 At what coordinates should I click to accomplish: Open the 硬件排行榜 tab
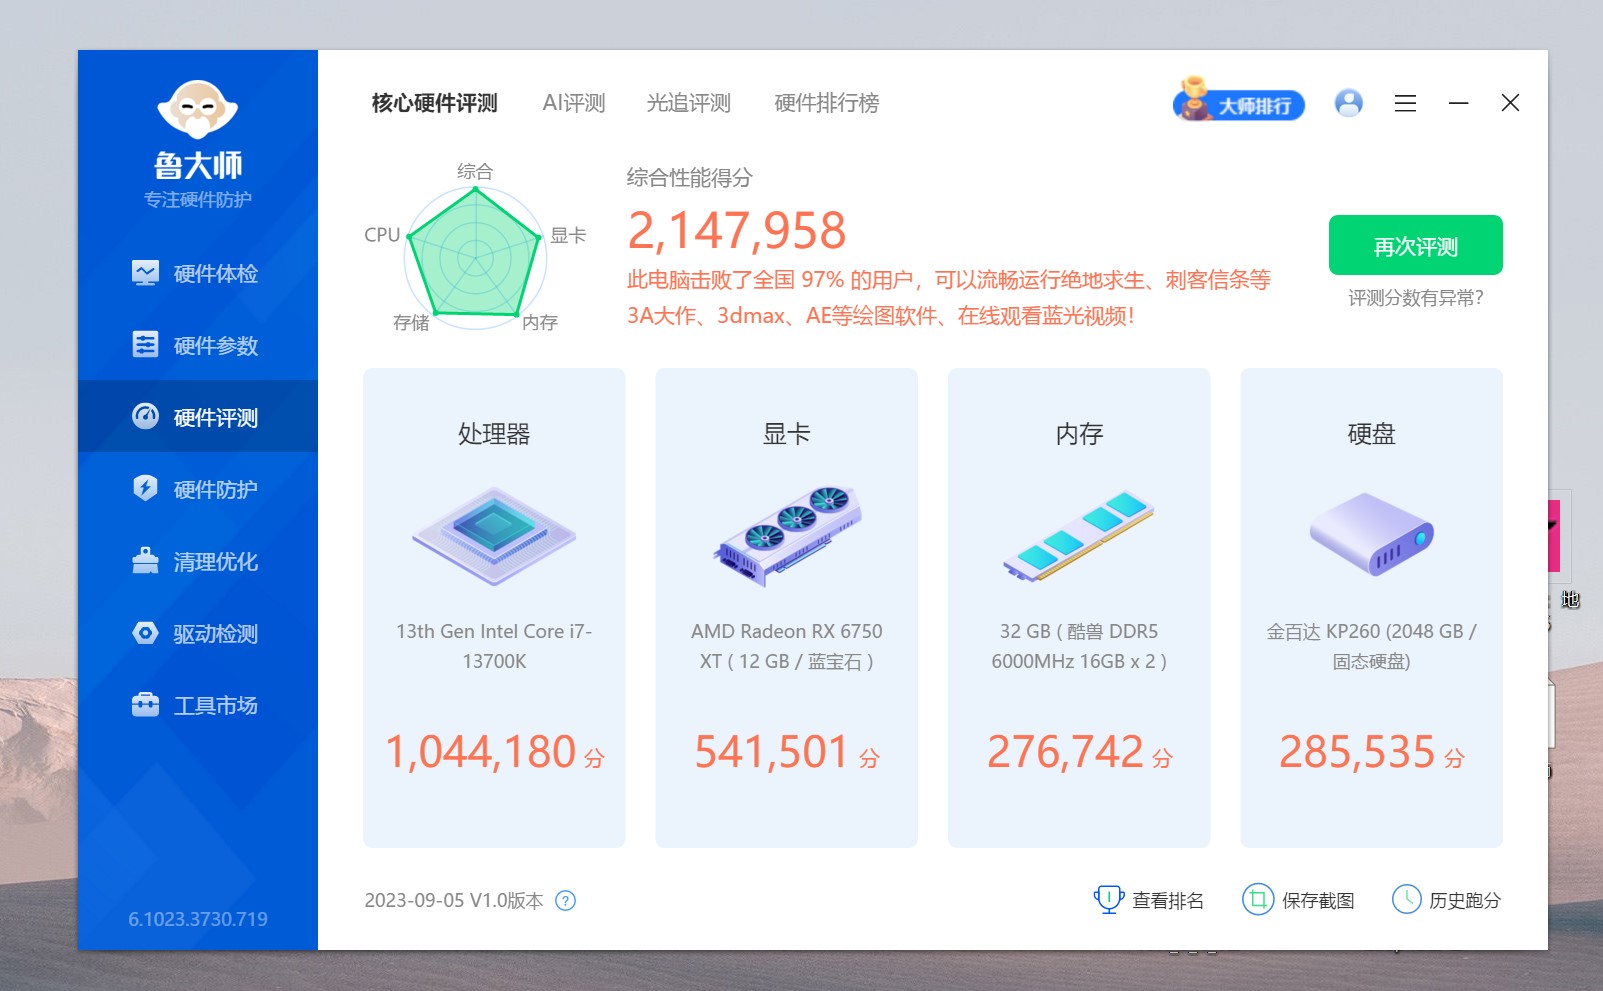(x=824, y=103)
